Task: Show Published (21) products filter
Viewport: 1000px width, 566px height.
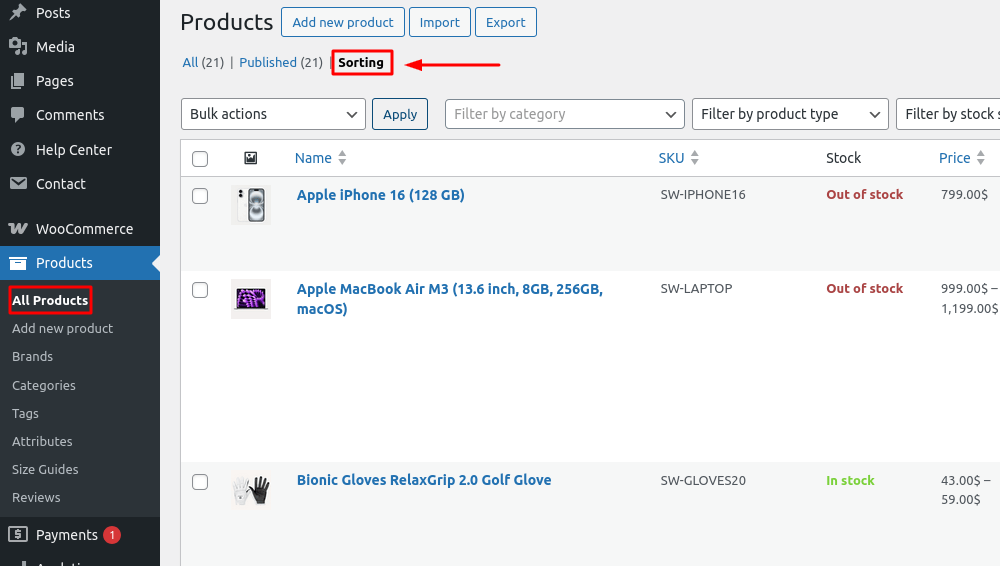Action: [281, 63]
